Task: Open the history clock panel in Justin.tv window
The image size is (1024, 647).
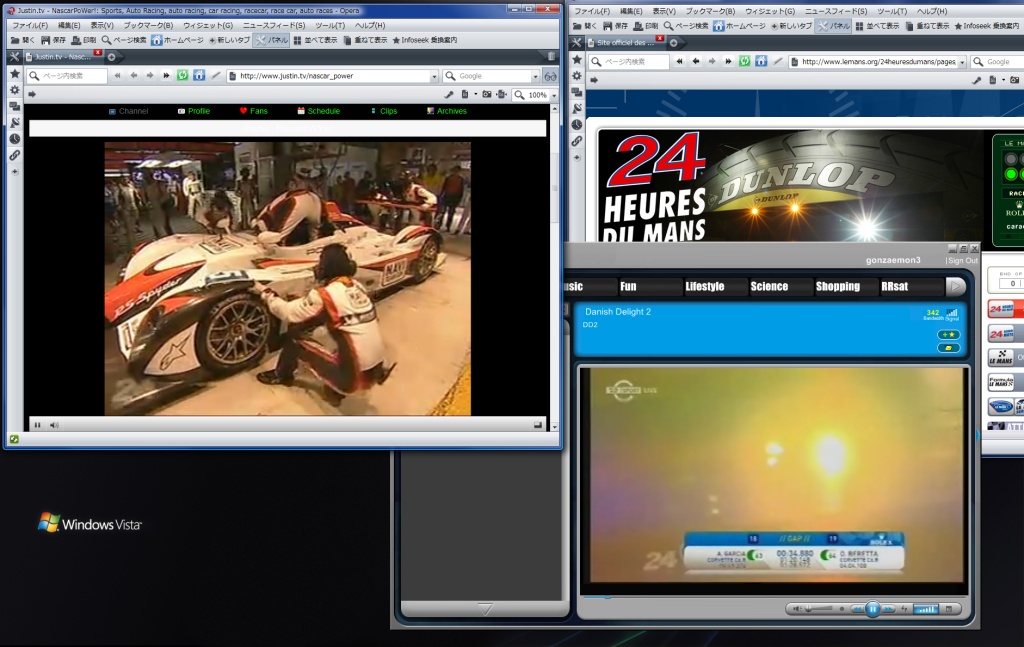Action: [14, 139]
